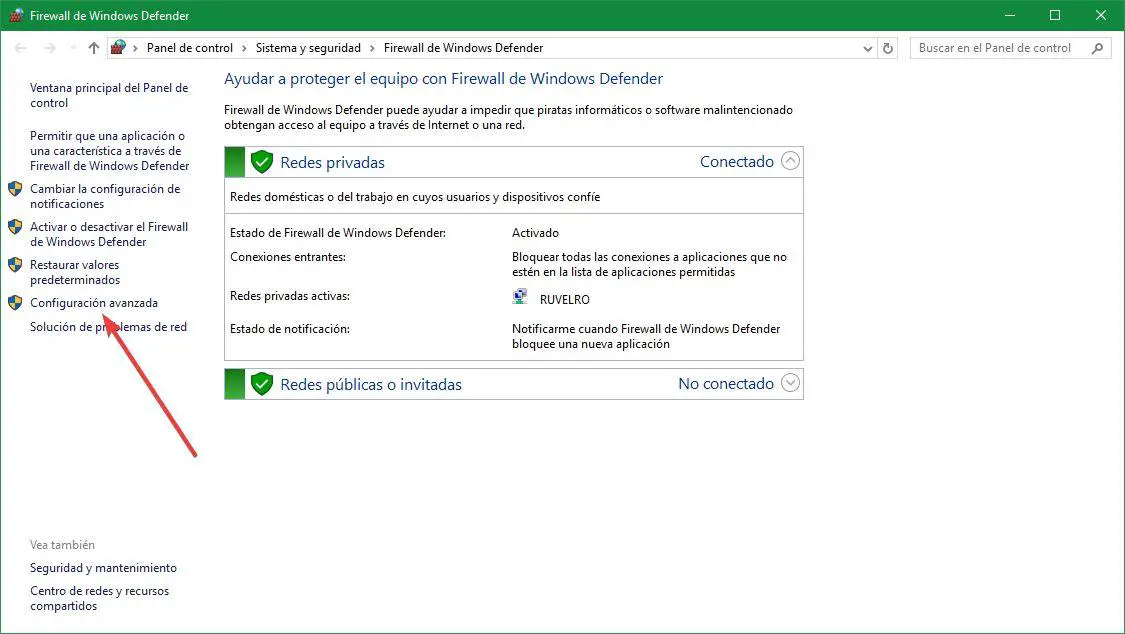1125x634 pixels.
Task: Click the 'Redes privadas' section header
Action: (x=514, y=162)
